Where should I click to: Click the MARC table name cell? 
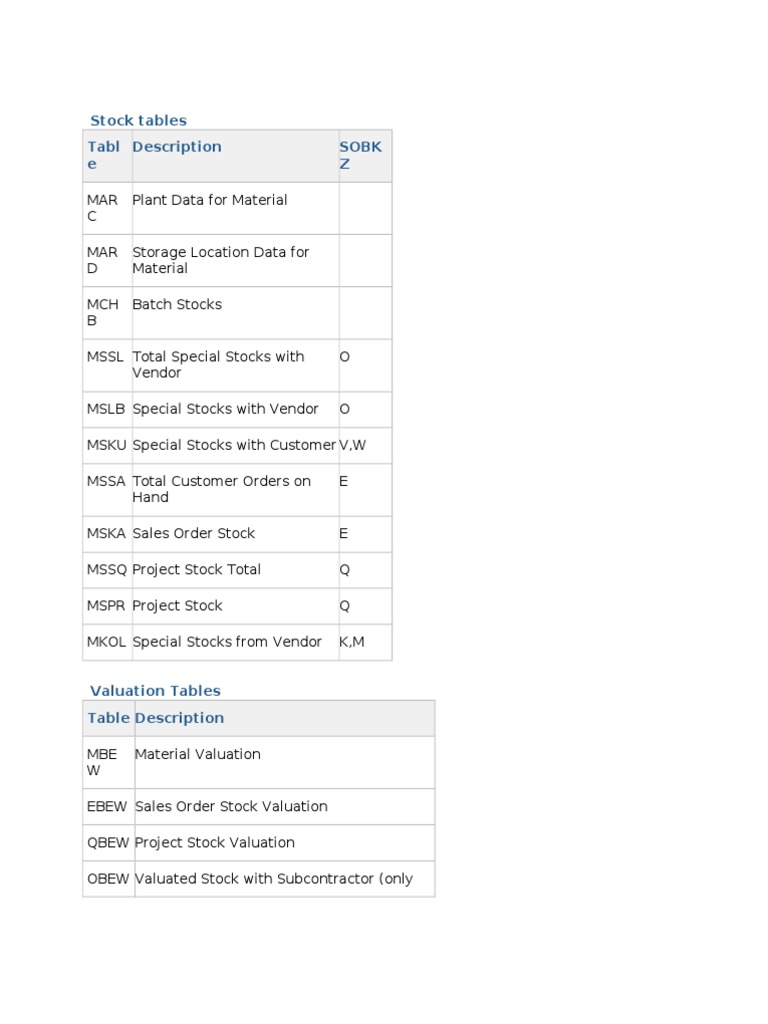pyautogui.click(x=102, y=208)
